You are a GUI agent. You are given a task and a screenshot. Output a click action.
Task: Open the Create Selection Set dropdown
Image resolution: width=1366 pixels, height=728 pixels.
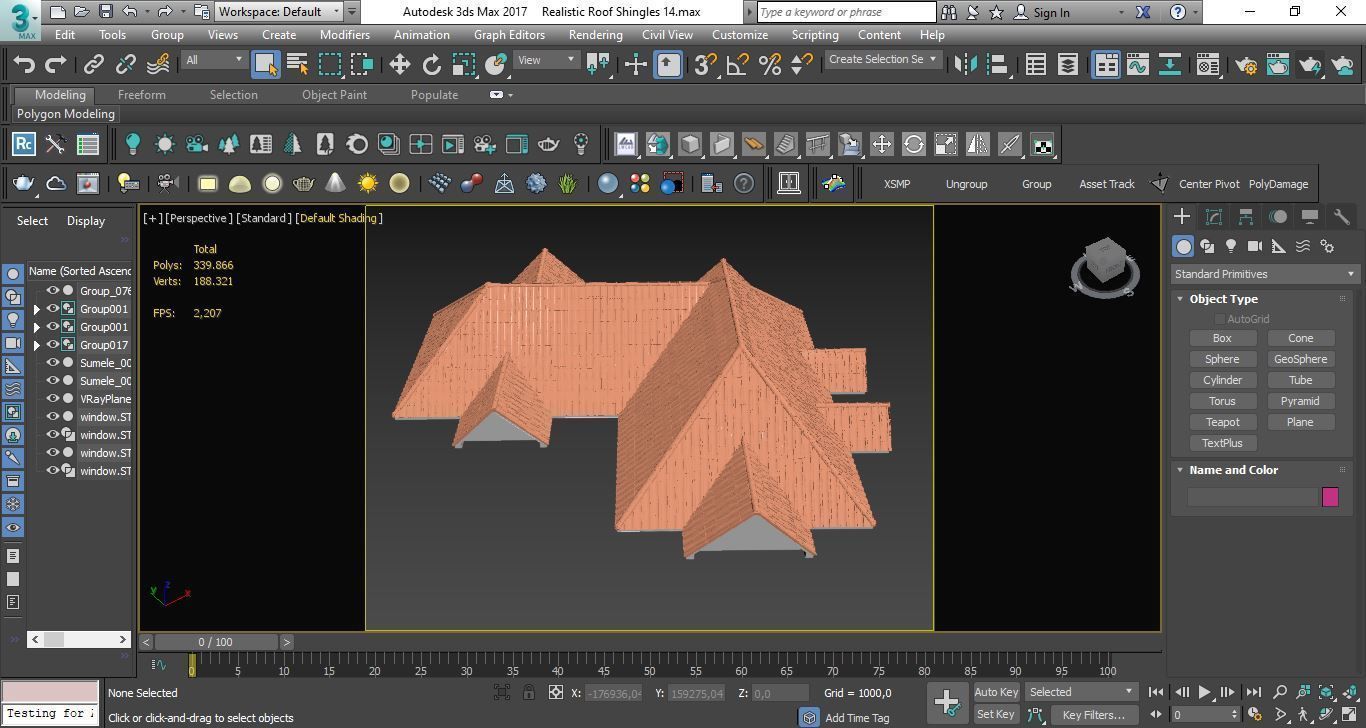click(x=883, y=60)
